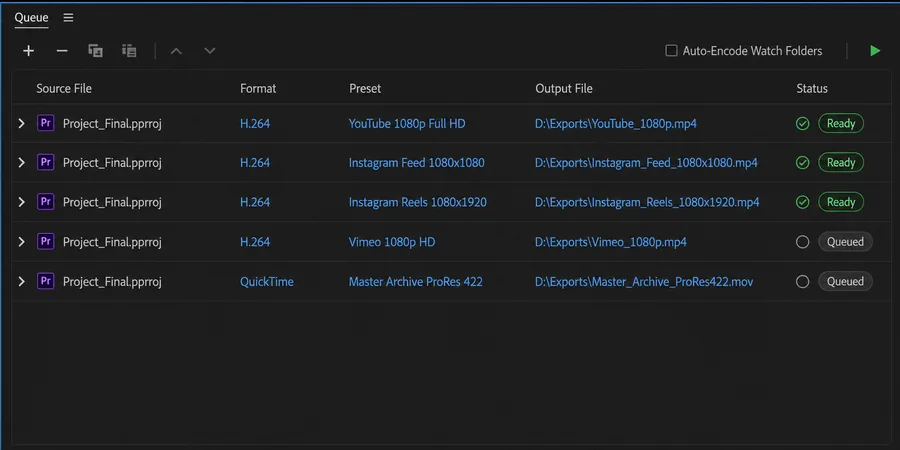The height and width of the screenshot is (450, 900).
Task: Open the Vimeo 1080p HD preset
Action: pos(392,242)
